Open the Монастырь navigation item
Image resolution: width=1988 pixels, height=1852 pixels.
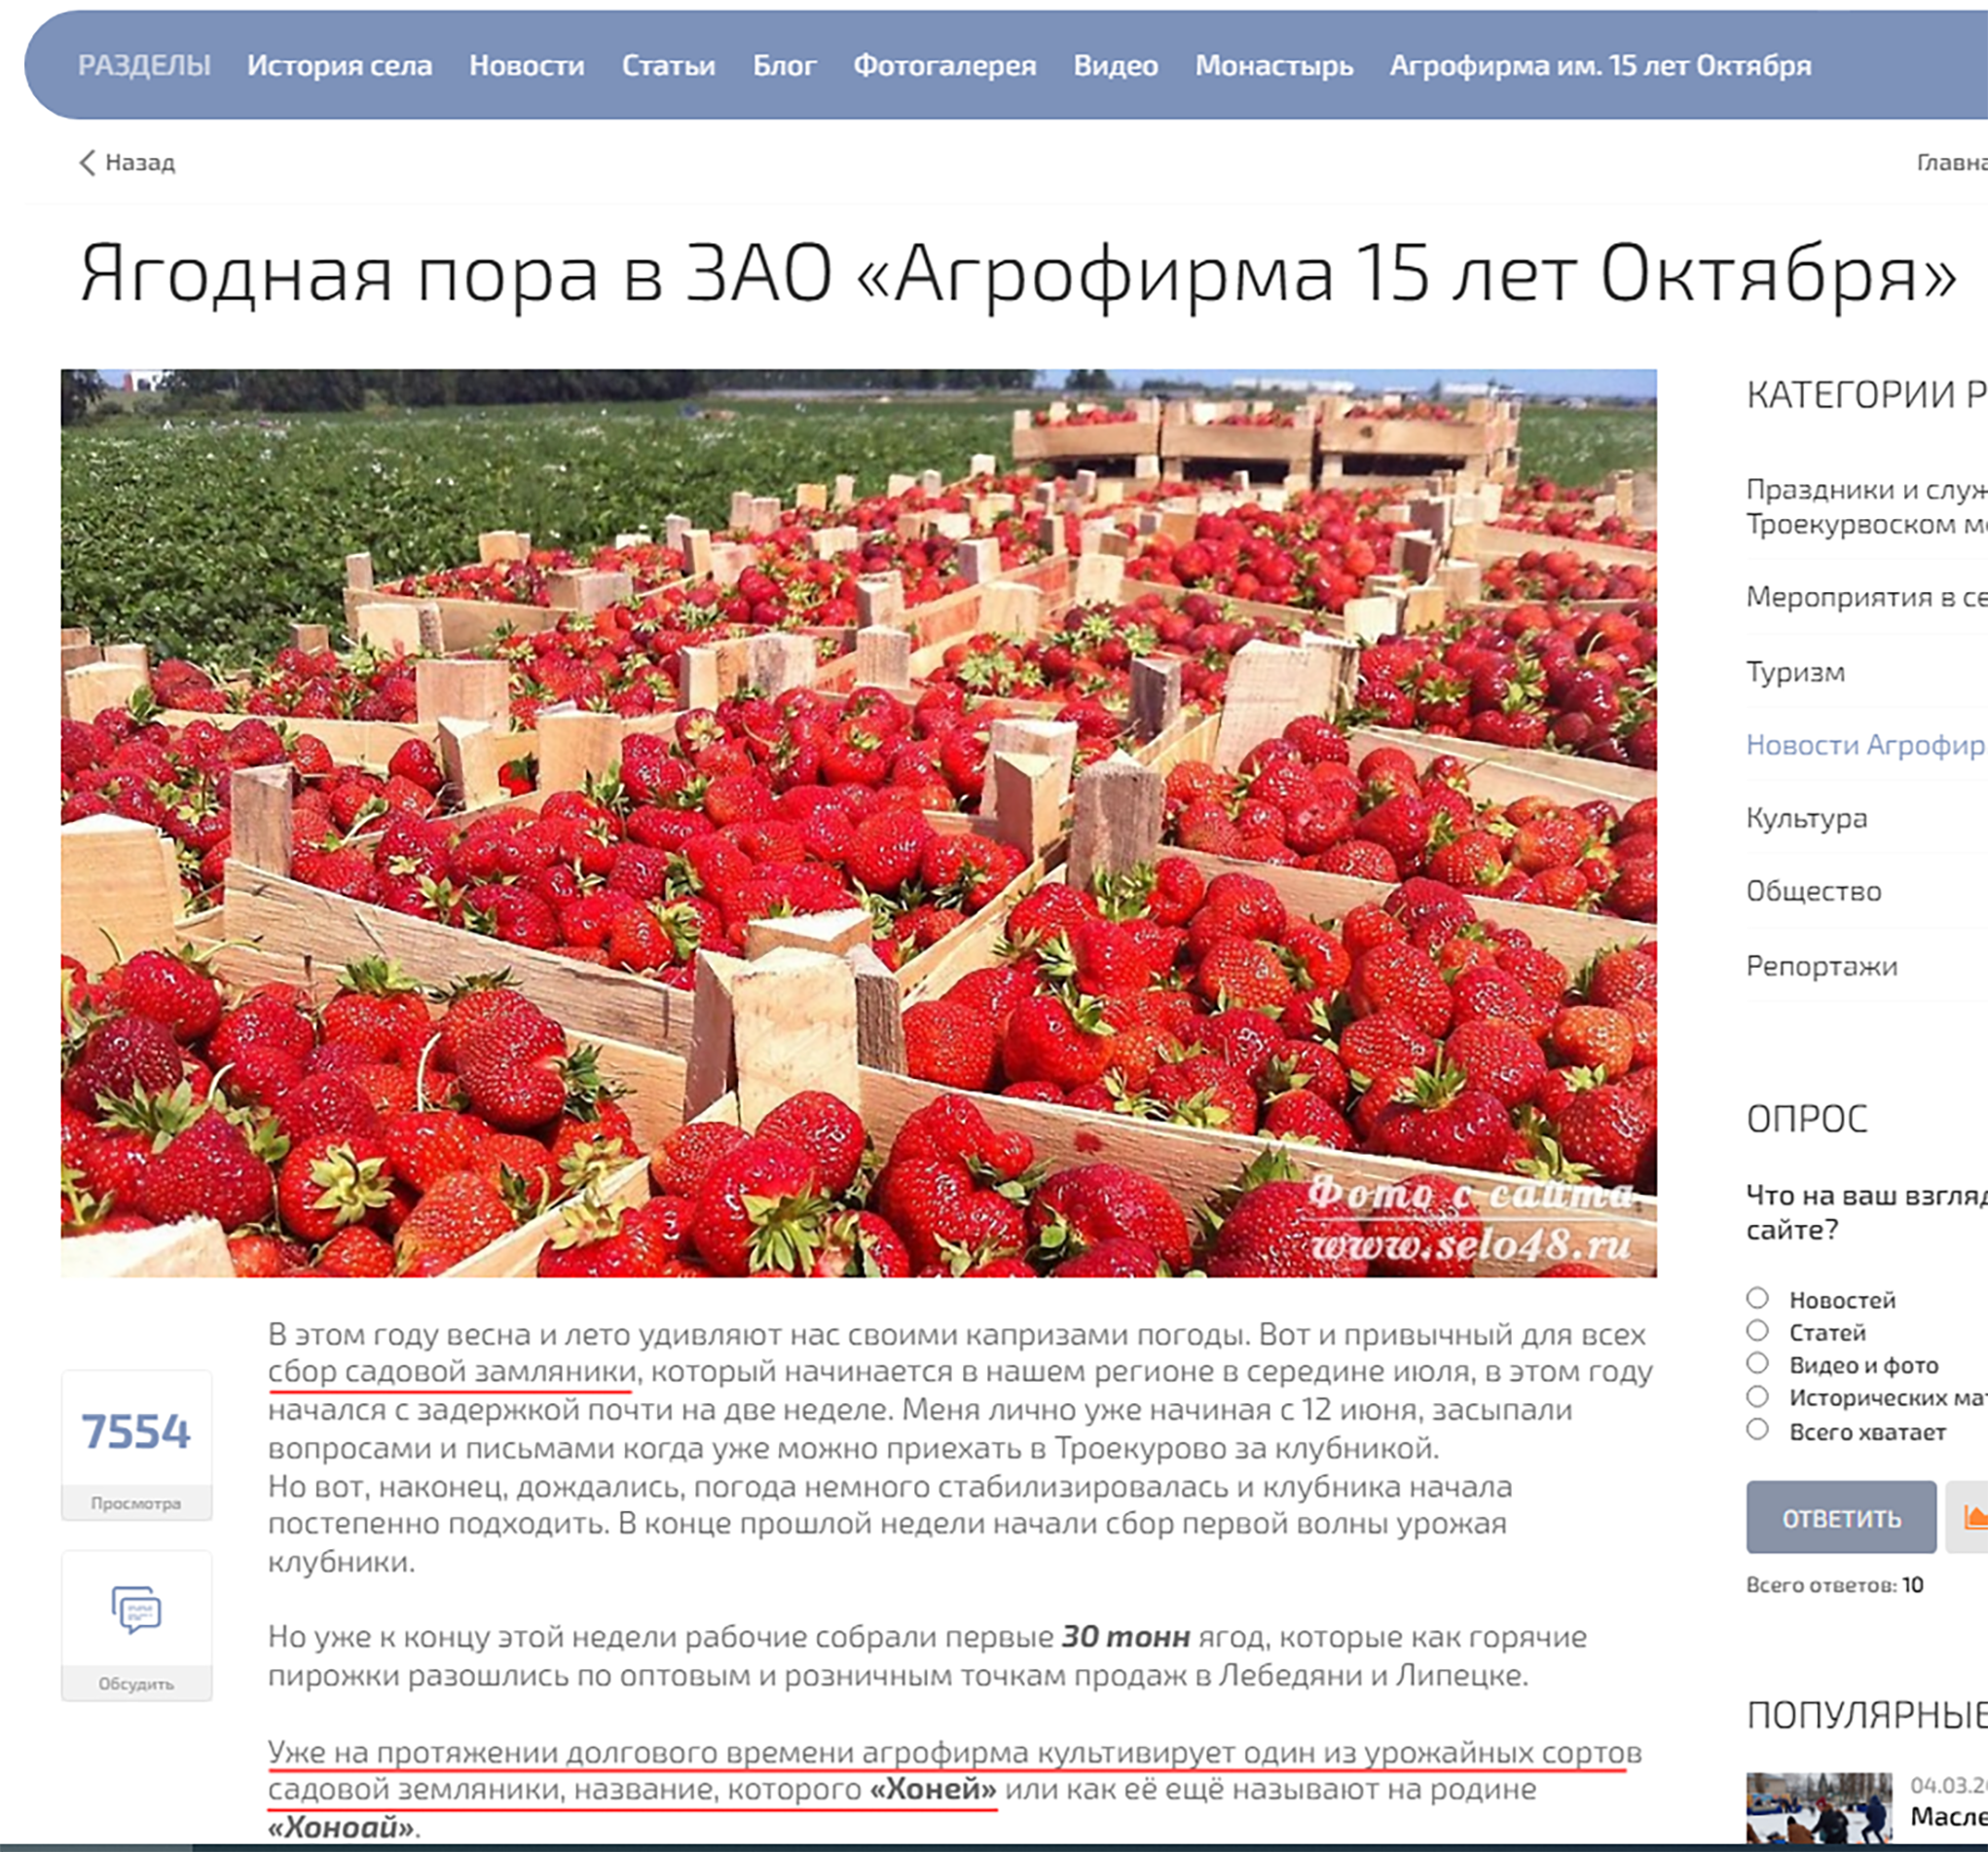(x=1274, y=66)
